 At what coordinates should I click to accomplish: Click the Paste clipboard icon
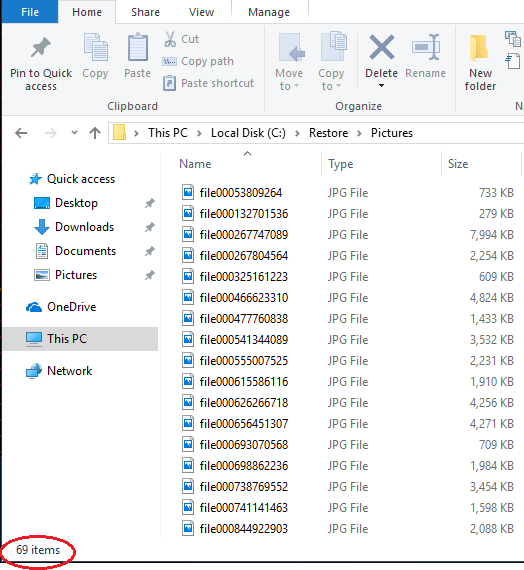138,47
